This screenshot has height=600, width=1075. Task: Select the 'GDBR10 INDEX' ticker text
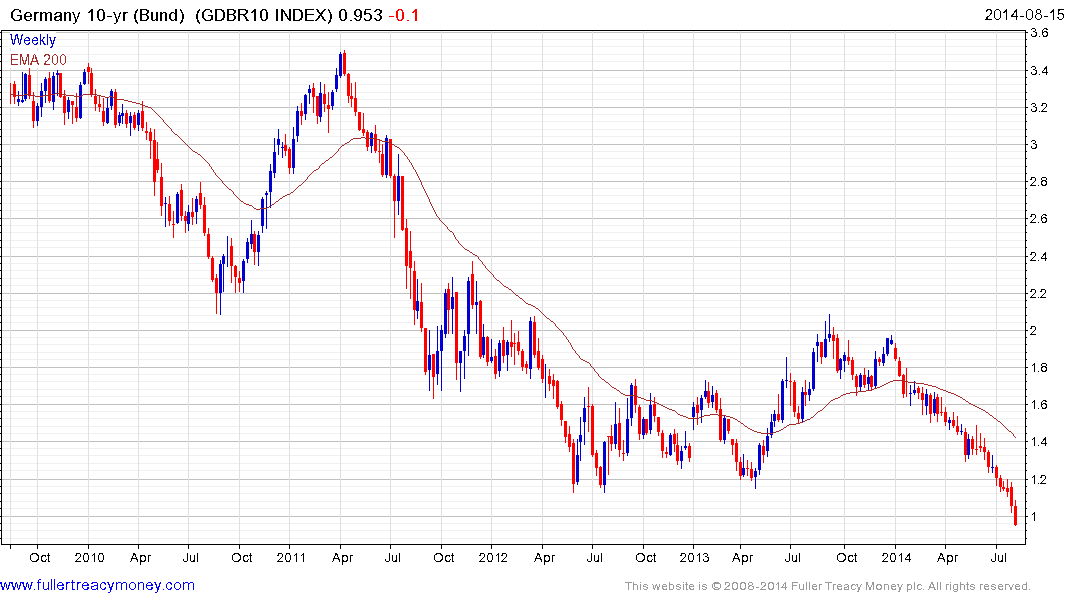click(x=266, y=15)
